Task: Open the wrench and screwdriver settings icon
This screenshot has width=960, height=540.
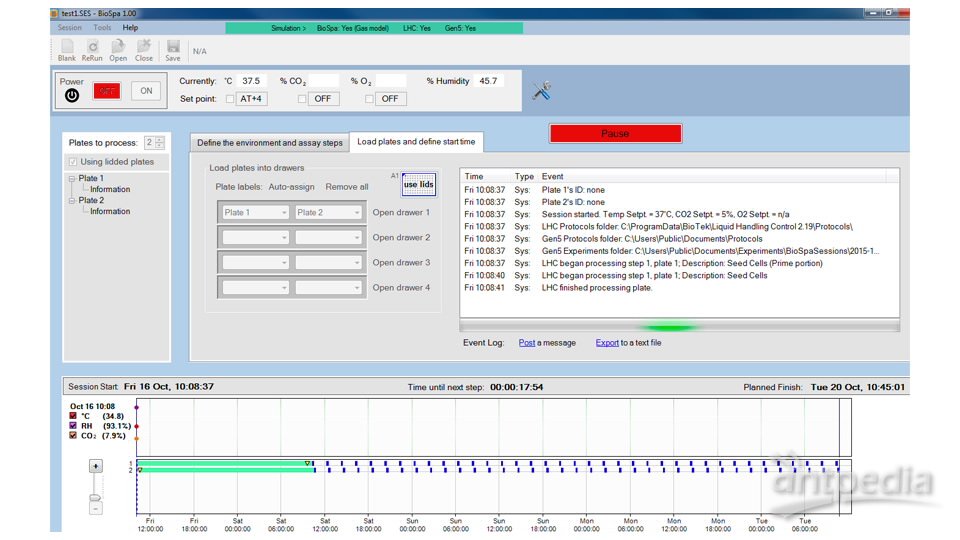Action: coord(542,91)
